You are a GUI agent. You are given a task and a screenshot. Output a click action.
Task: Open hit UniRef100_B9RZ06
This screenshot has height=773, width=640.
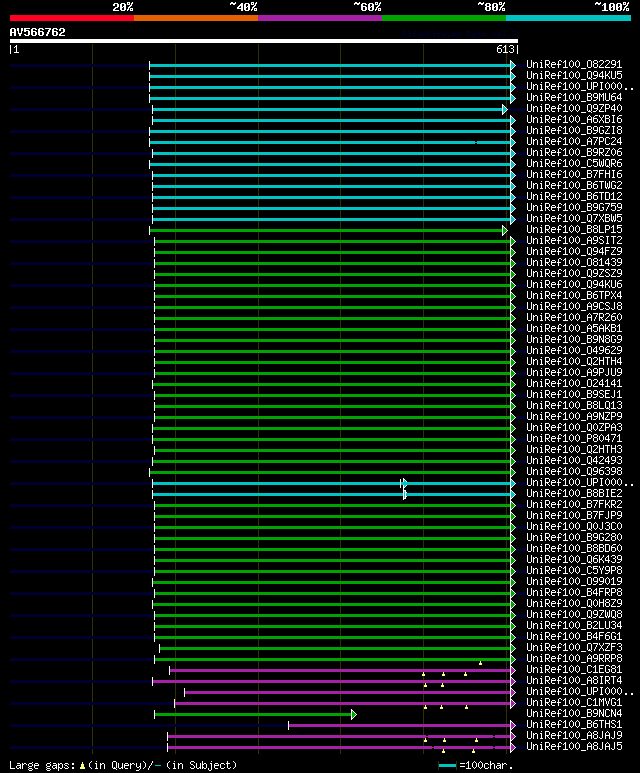coord(574,152)
